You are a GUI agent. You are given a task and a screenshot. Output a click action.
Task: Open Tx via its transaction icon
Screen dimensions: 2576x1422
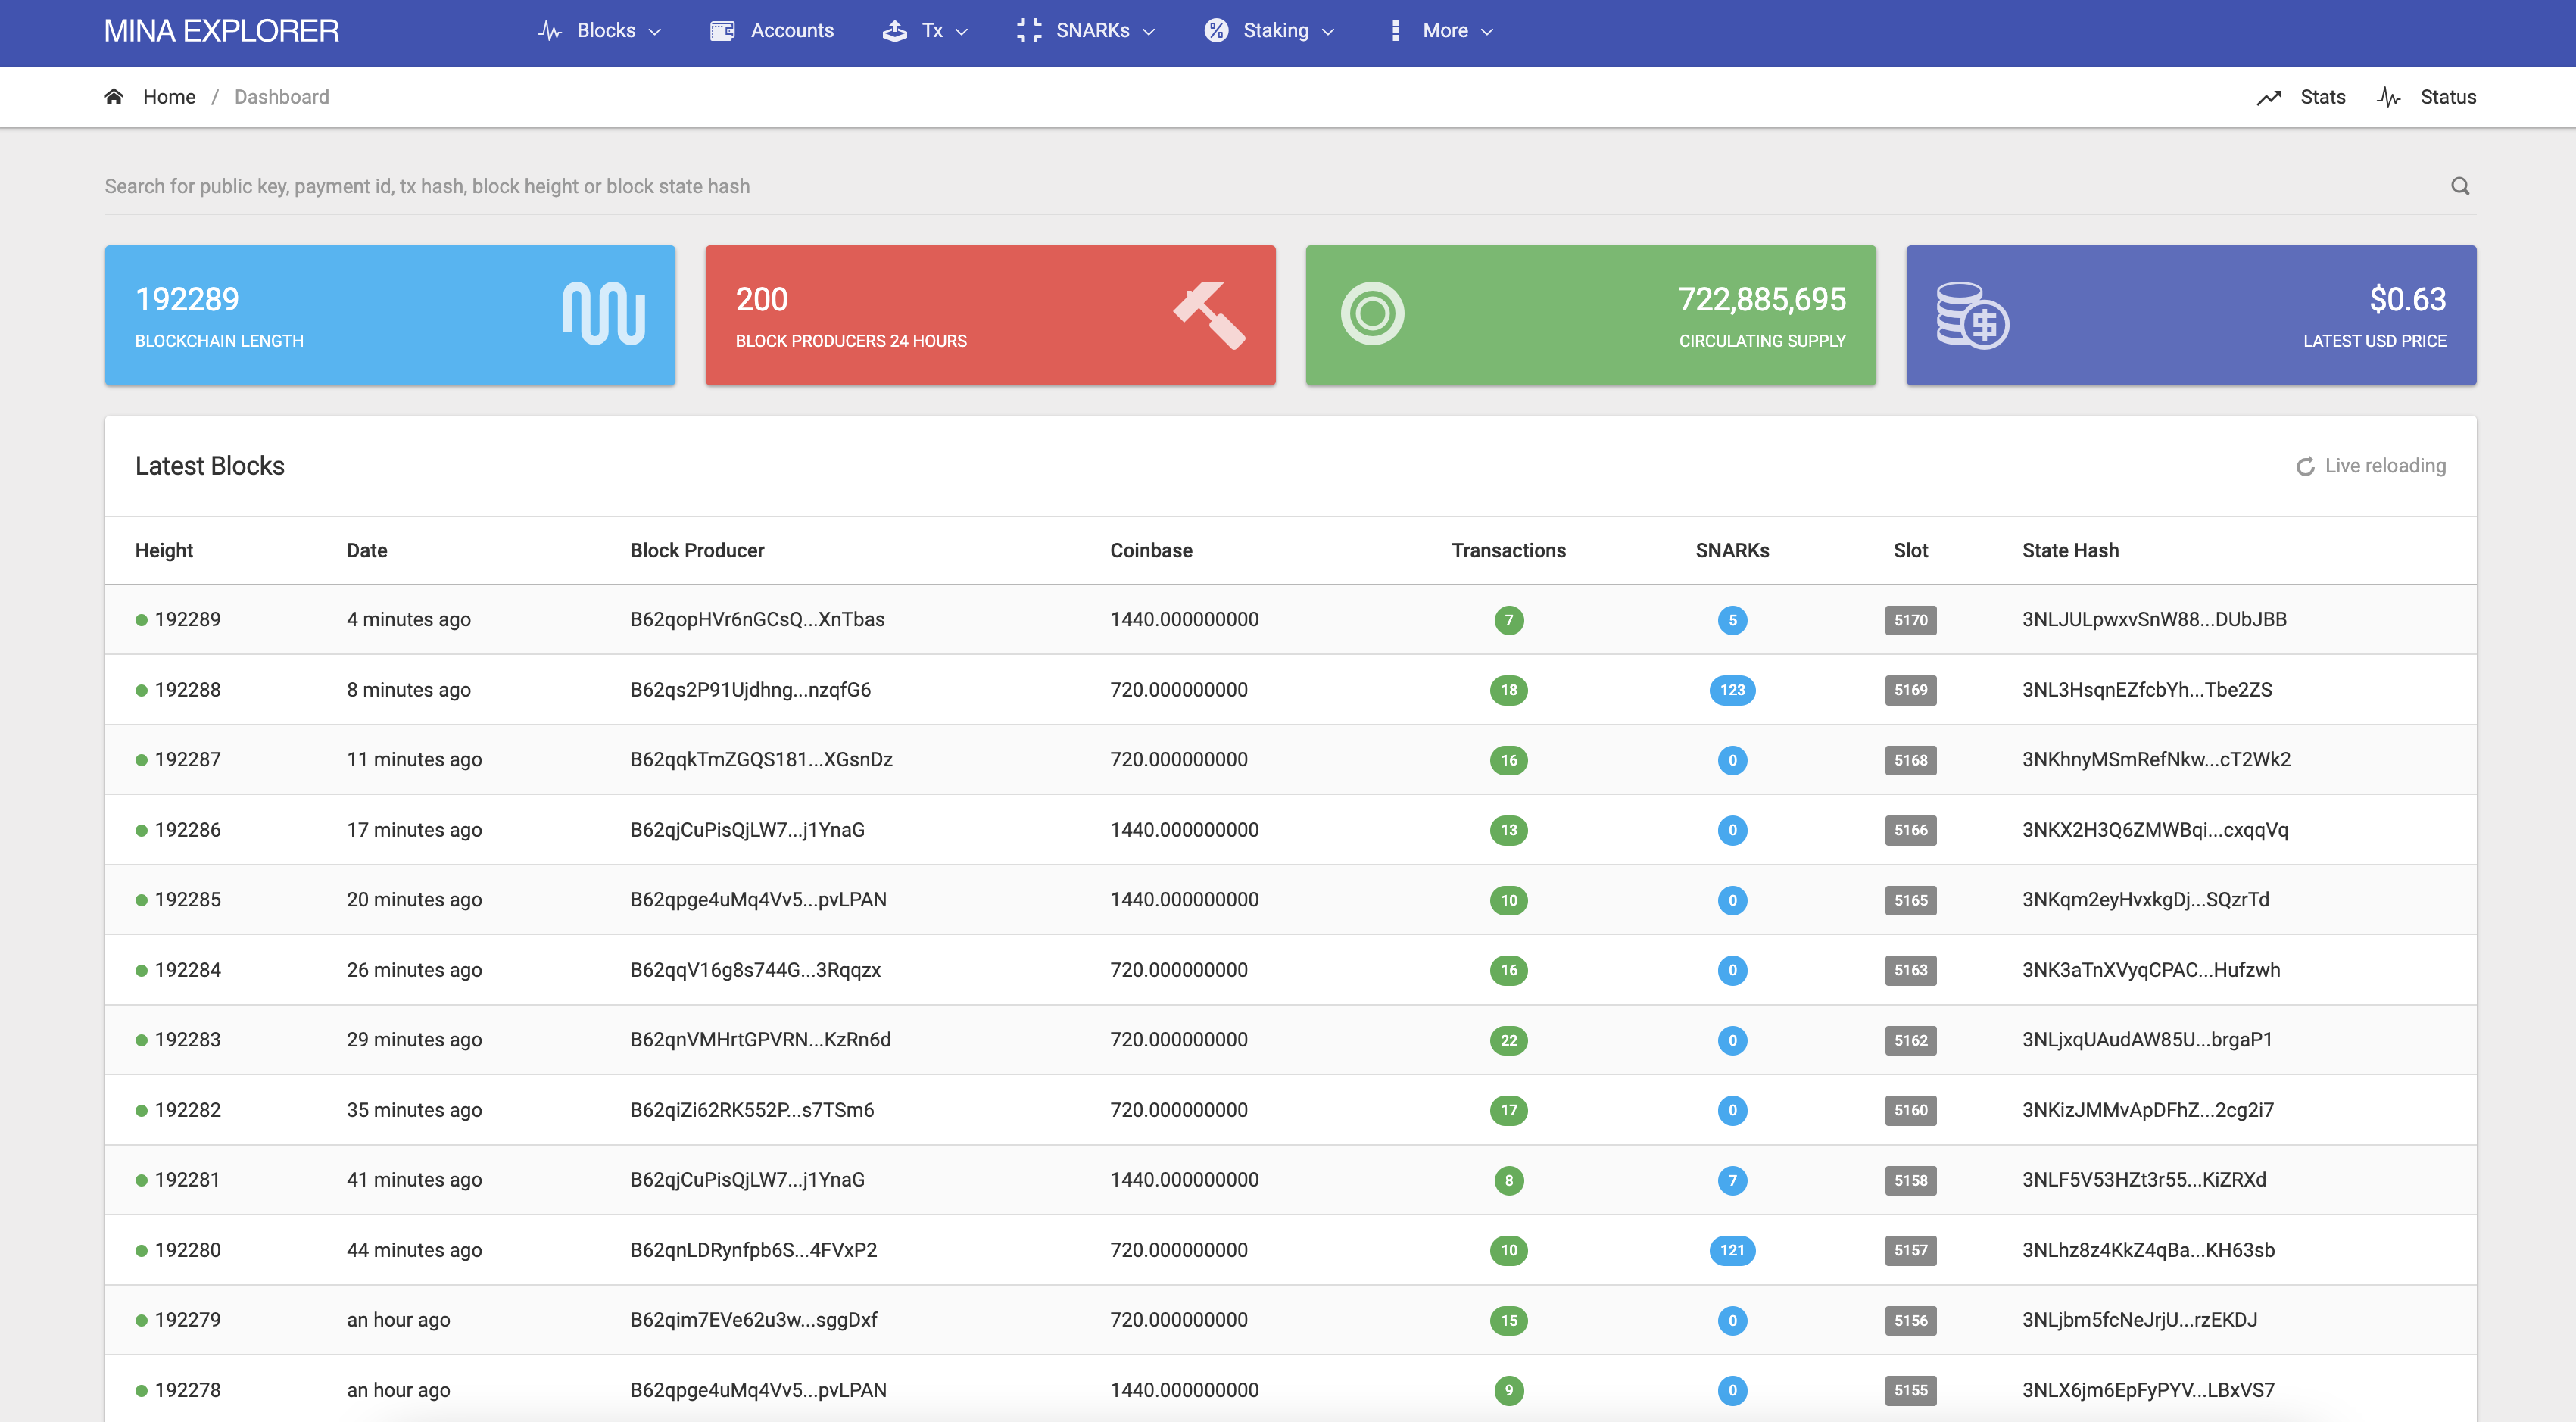(x=893, y=30)
